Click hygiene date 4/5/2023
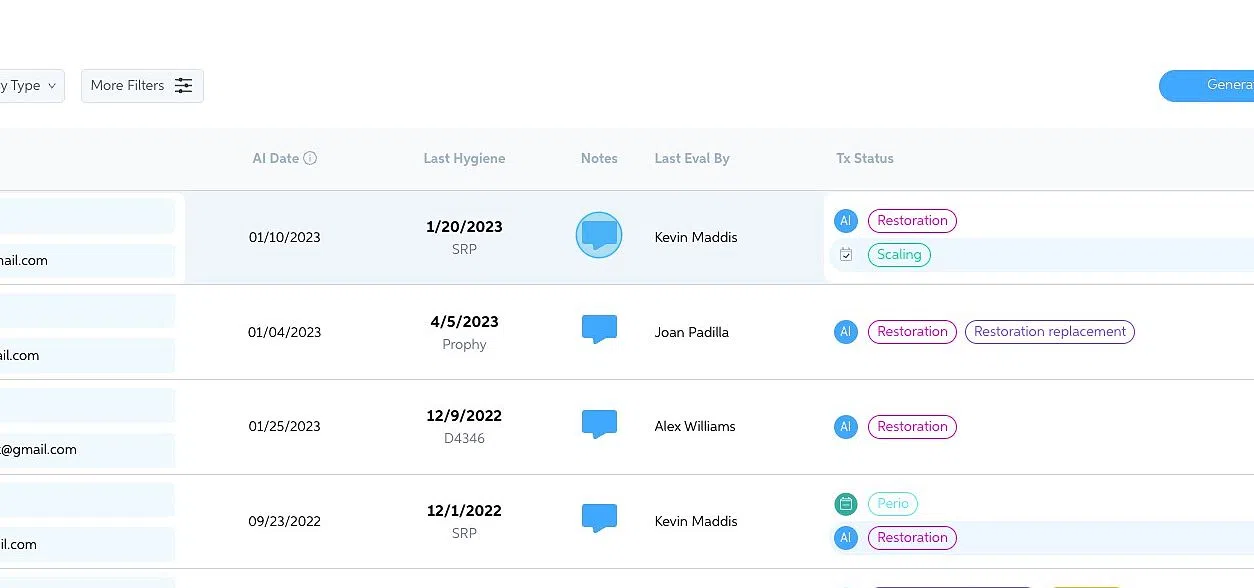 pos(464,322)
